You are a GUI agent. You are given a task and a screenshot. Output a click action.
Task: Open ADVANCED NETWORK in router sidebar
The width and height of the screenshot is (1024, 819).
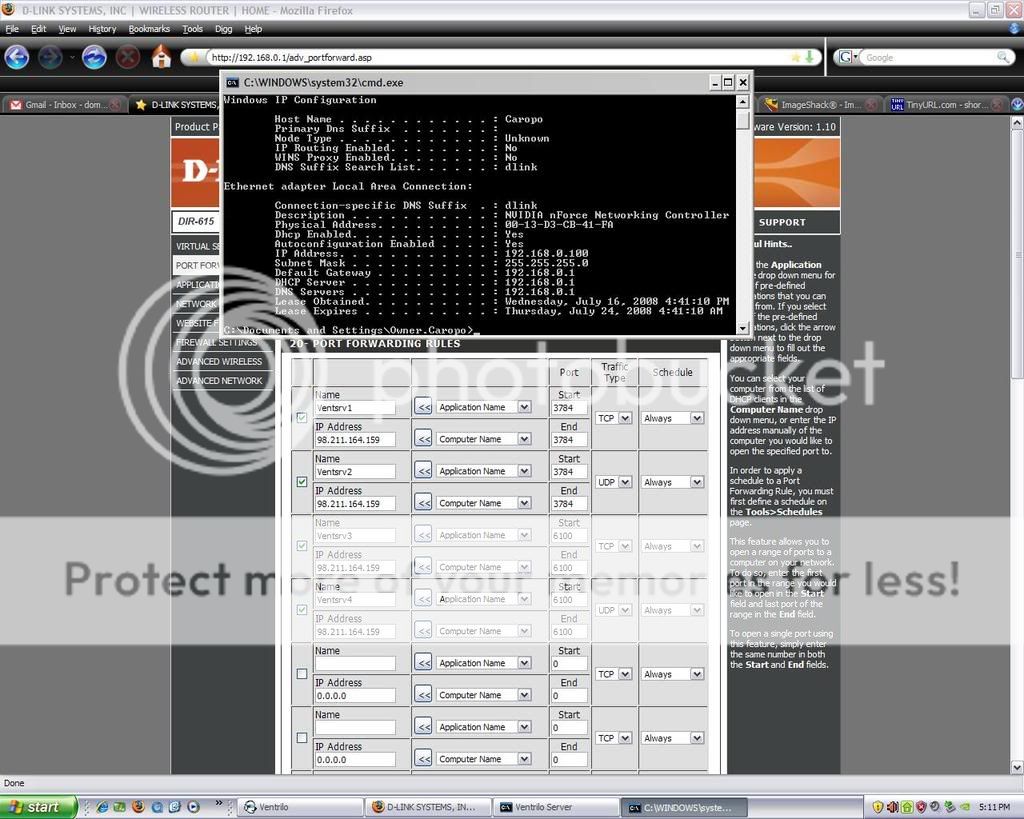219,380
